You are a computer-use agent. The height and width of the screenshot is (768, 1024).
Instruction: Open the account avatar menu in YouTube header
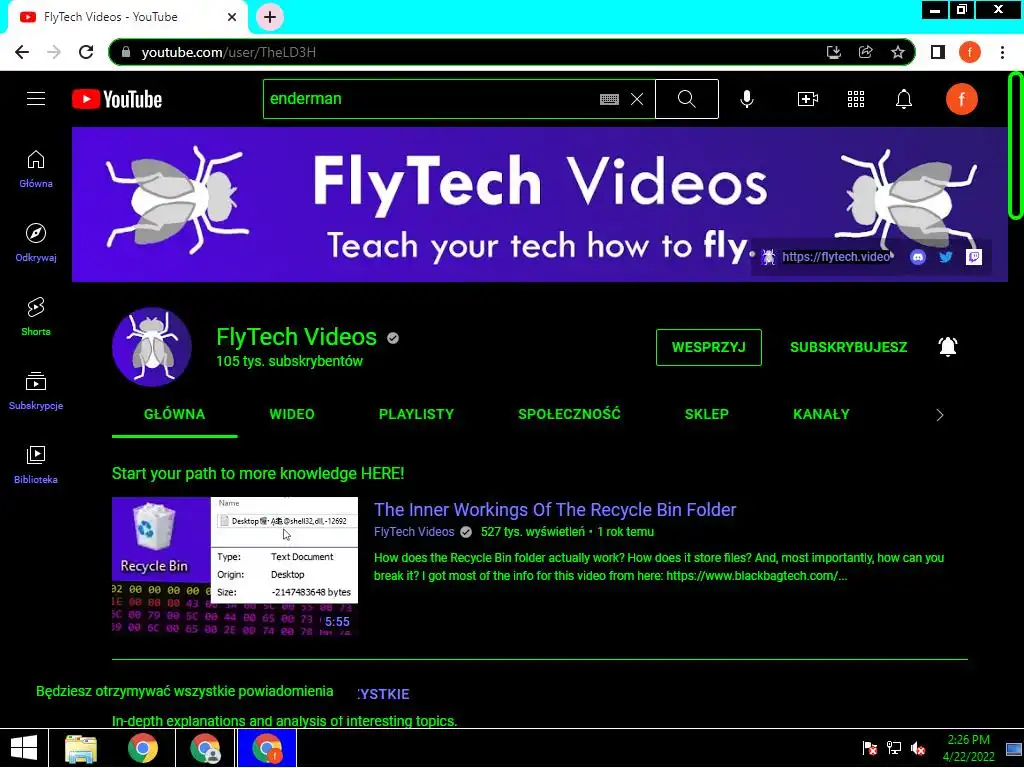point(961,99)
